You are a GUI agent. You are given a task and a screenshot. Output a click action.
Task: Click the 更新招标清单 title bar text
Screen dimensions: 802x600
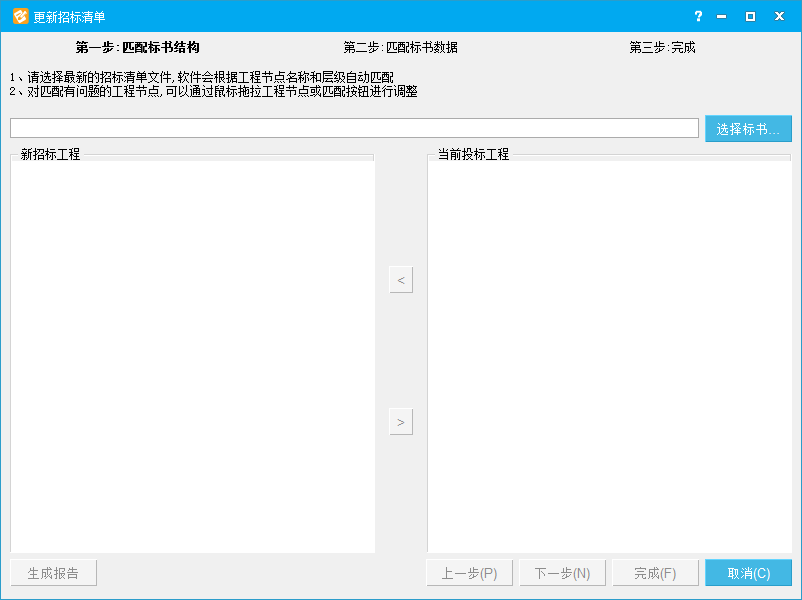(69, 17)
